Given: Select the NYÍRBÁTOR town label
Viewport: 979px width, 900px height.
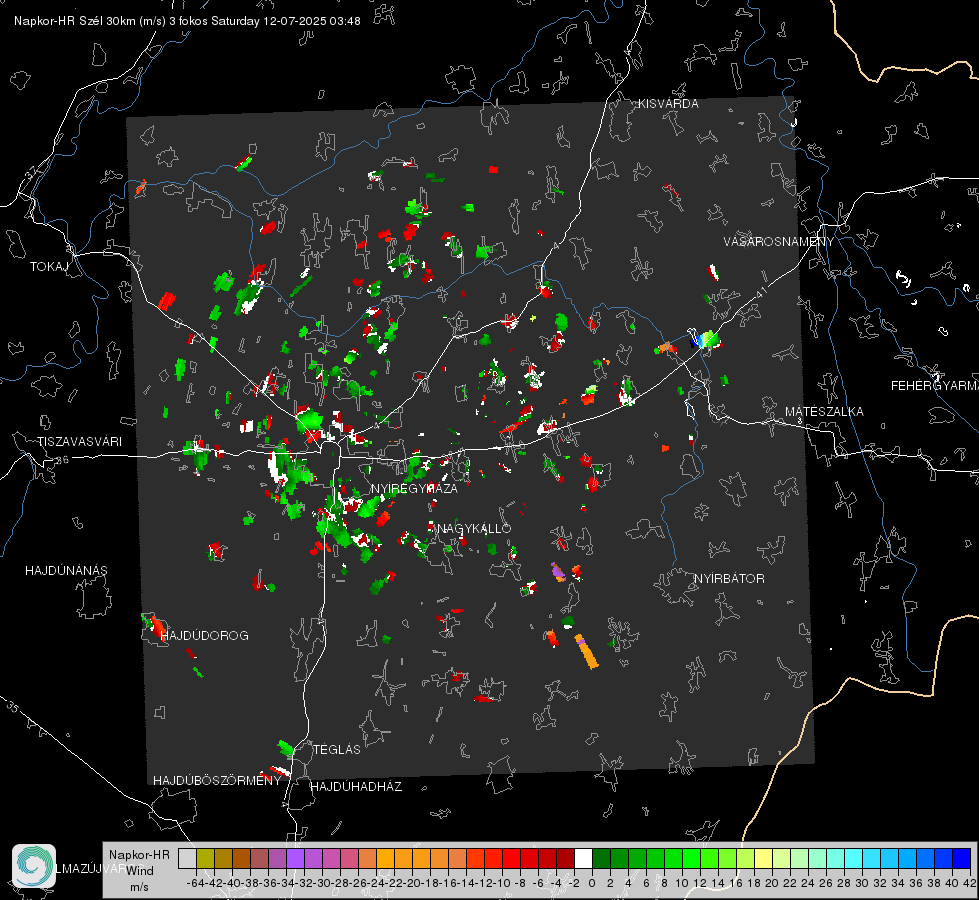Looking at the screenshot, I should [x=729, y=578].
